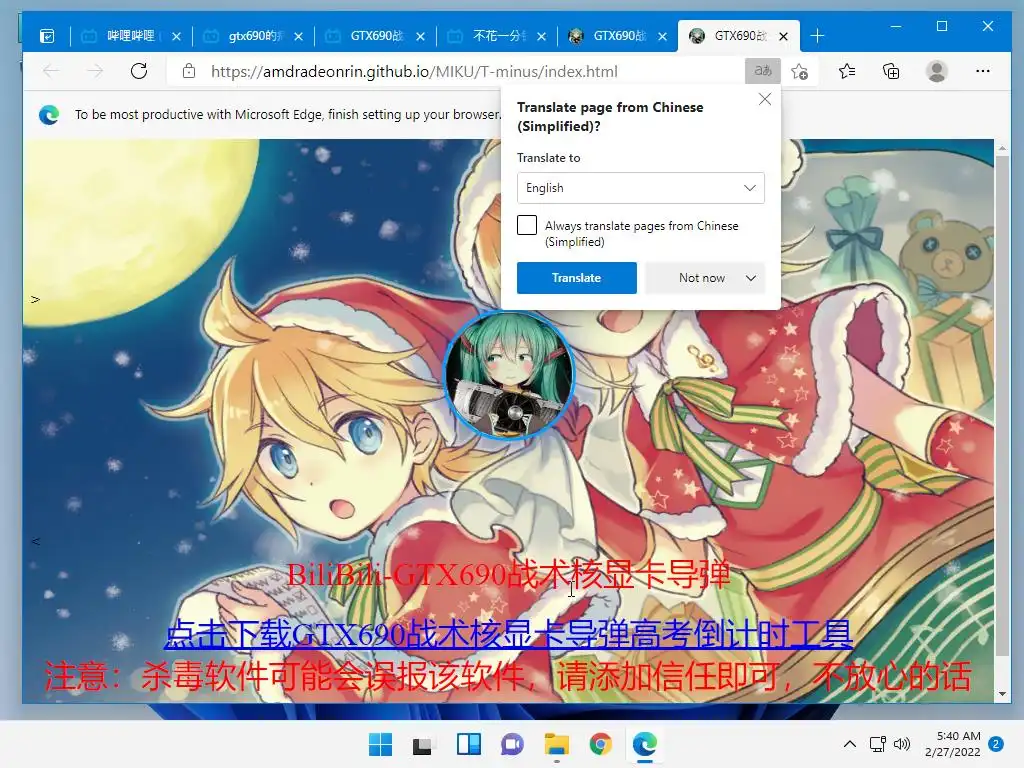Open Chat app from taskbar
This screenshot has height=768, width=1024.
[512, 744]
